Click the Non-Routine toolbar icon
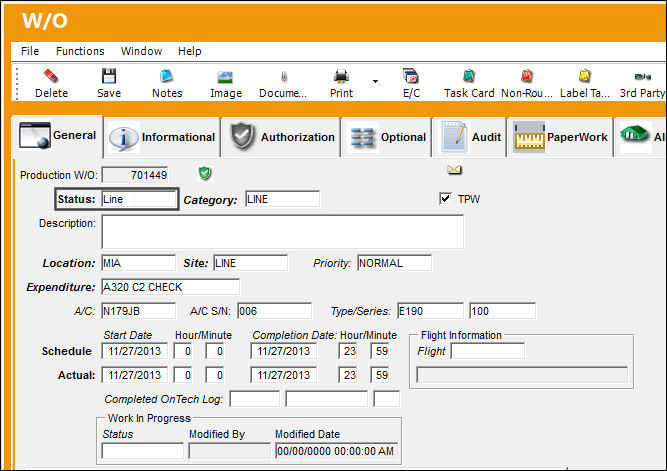This screenshot has height=471, width=667. point(527,76)
